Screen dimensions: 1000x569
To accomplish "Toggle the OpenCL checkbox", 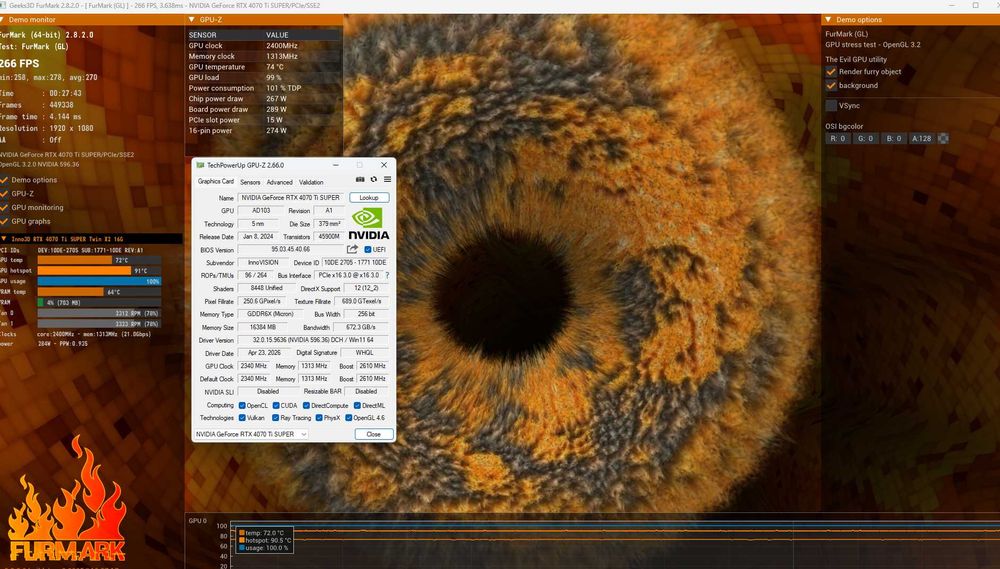I will tap(242, 406).
